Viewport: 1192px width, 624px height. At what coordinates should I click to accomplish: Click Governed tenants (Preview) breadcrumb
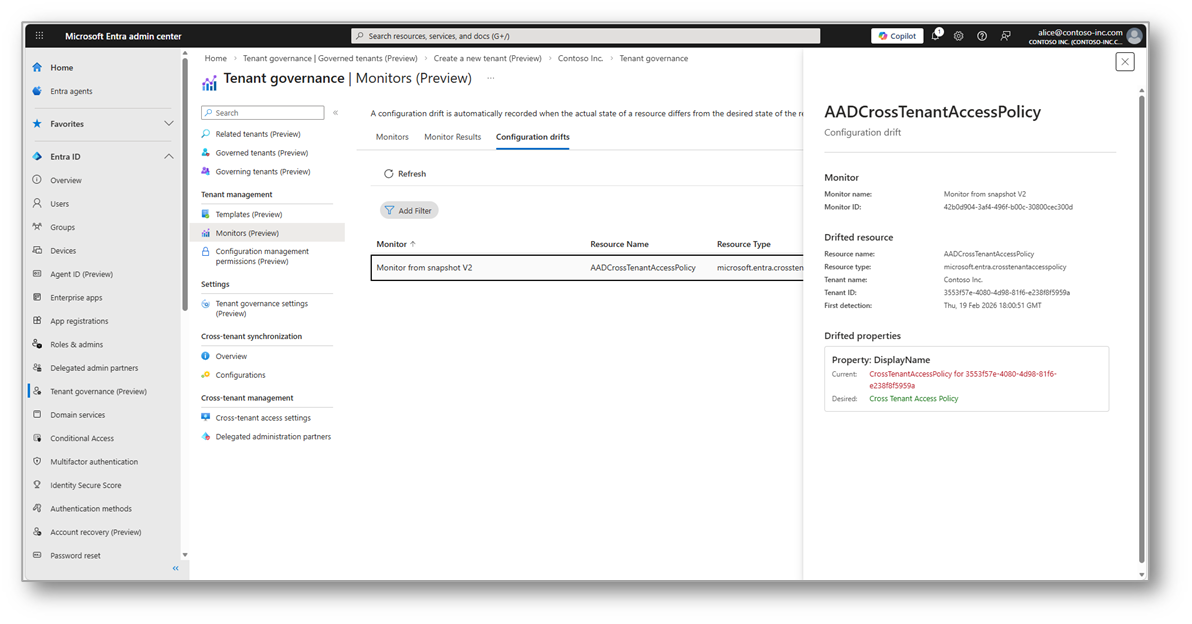pos(330,59)
